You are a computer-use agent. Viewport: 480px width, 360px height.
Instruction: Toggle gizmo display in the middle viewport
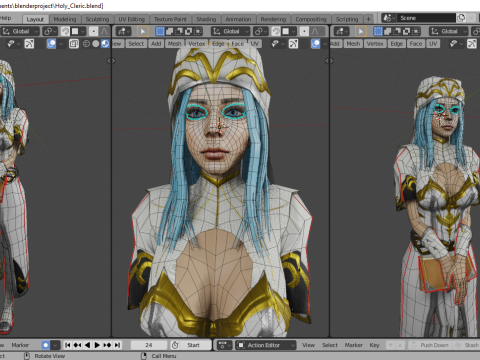tap(293, 44)
